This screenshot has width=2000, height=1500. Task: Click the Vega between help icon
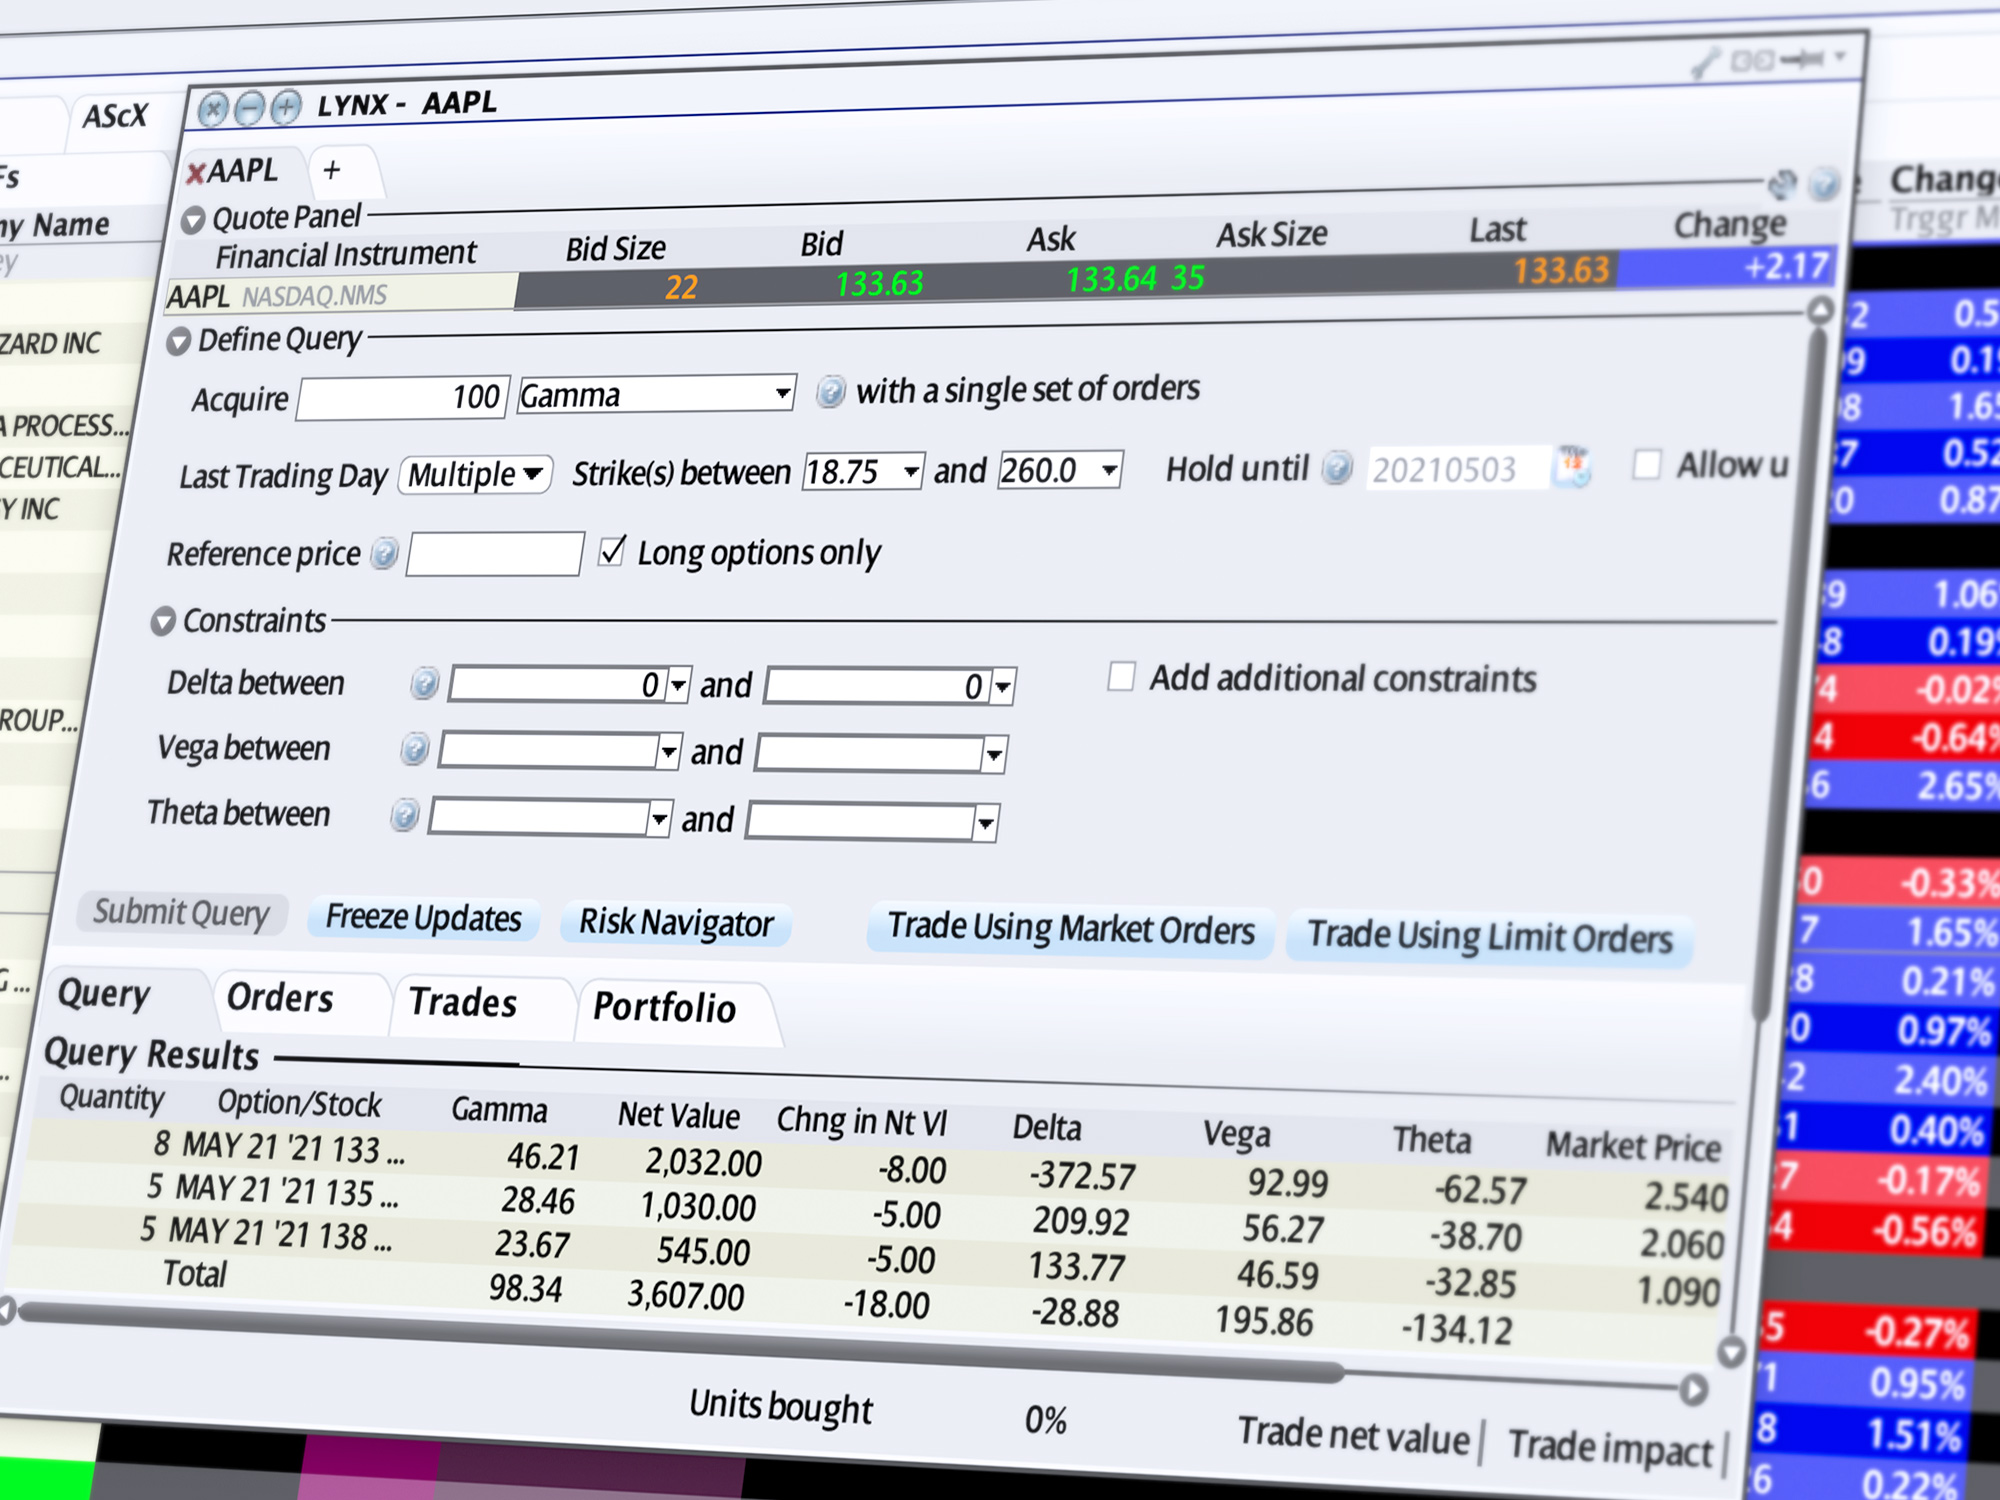pyautogui.click(x=414, y=750)
